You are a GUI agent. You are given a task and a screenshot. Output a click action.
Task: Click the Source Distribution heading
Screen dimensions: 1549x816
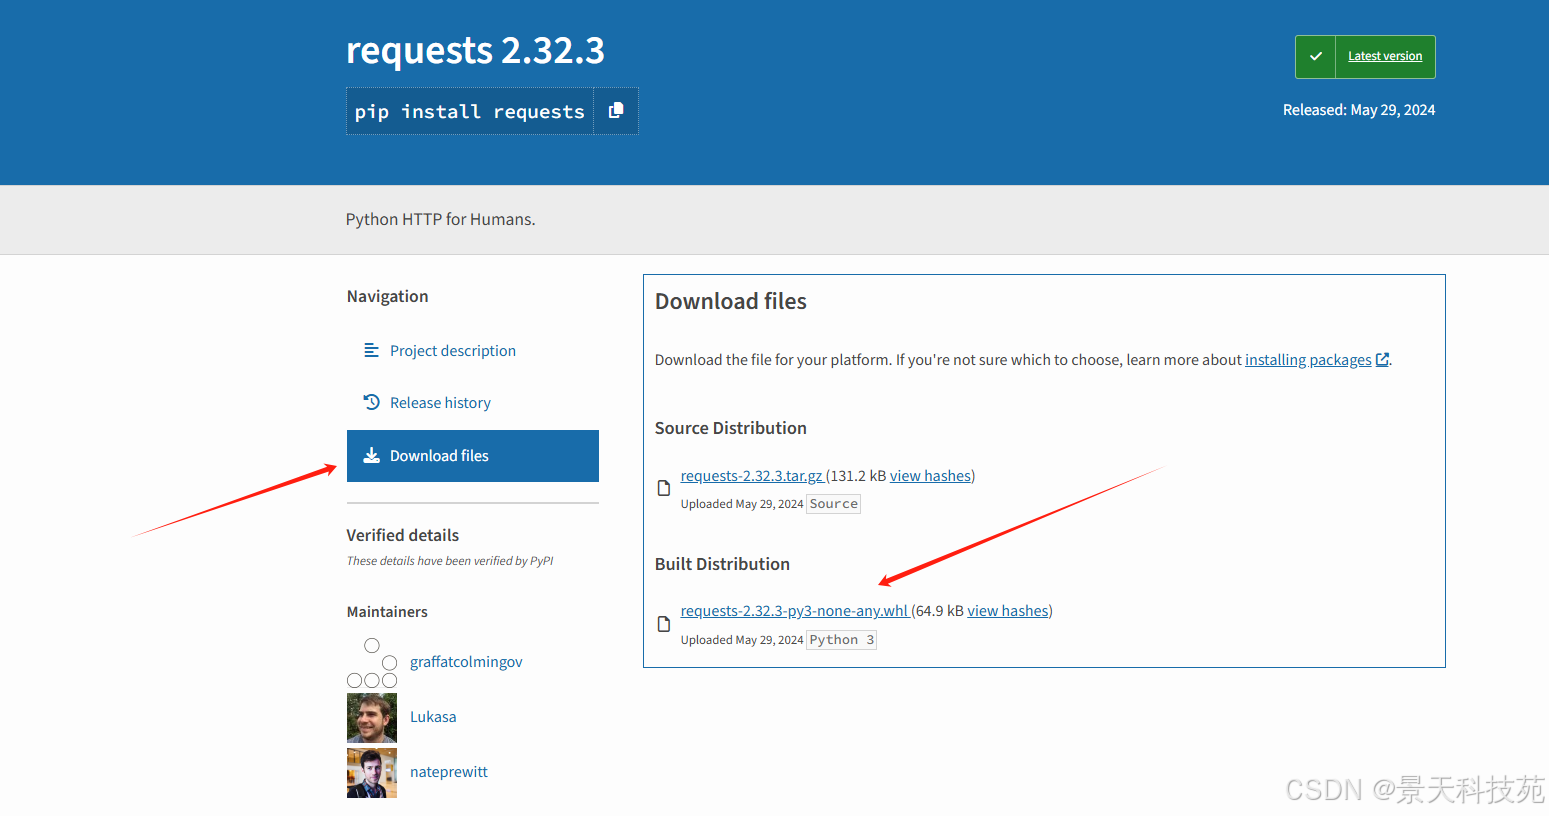(x=731, y=428)
